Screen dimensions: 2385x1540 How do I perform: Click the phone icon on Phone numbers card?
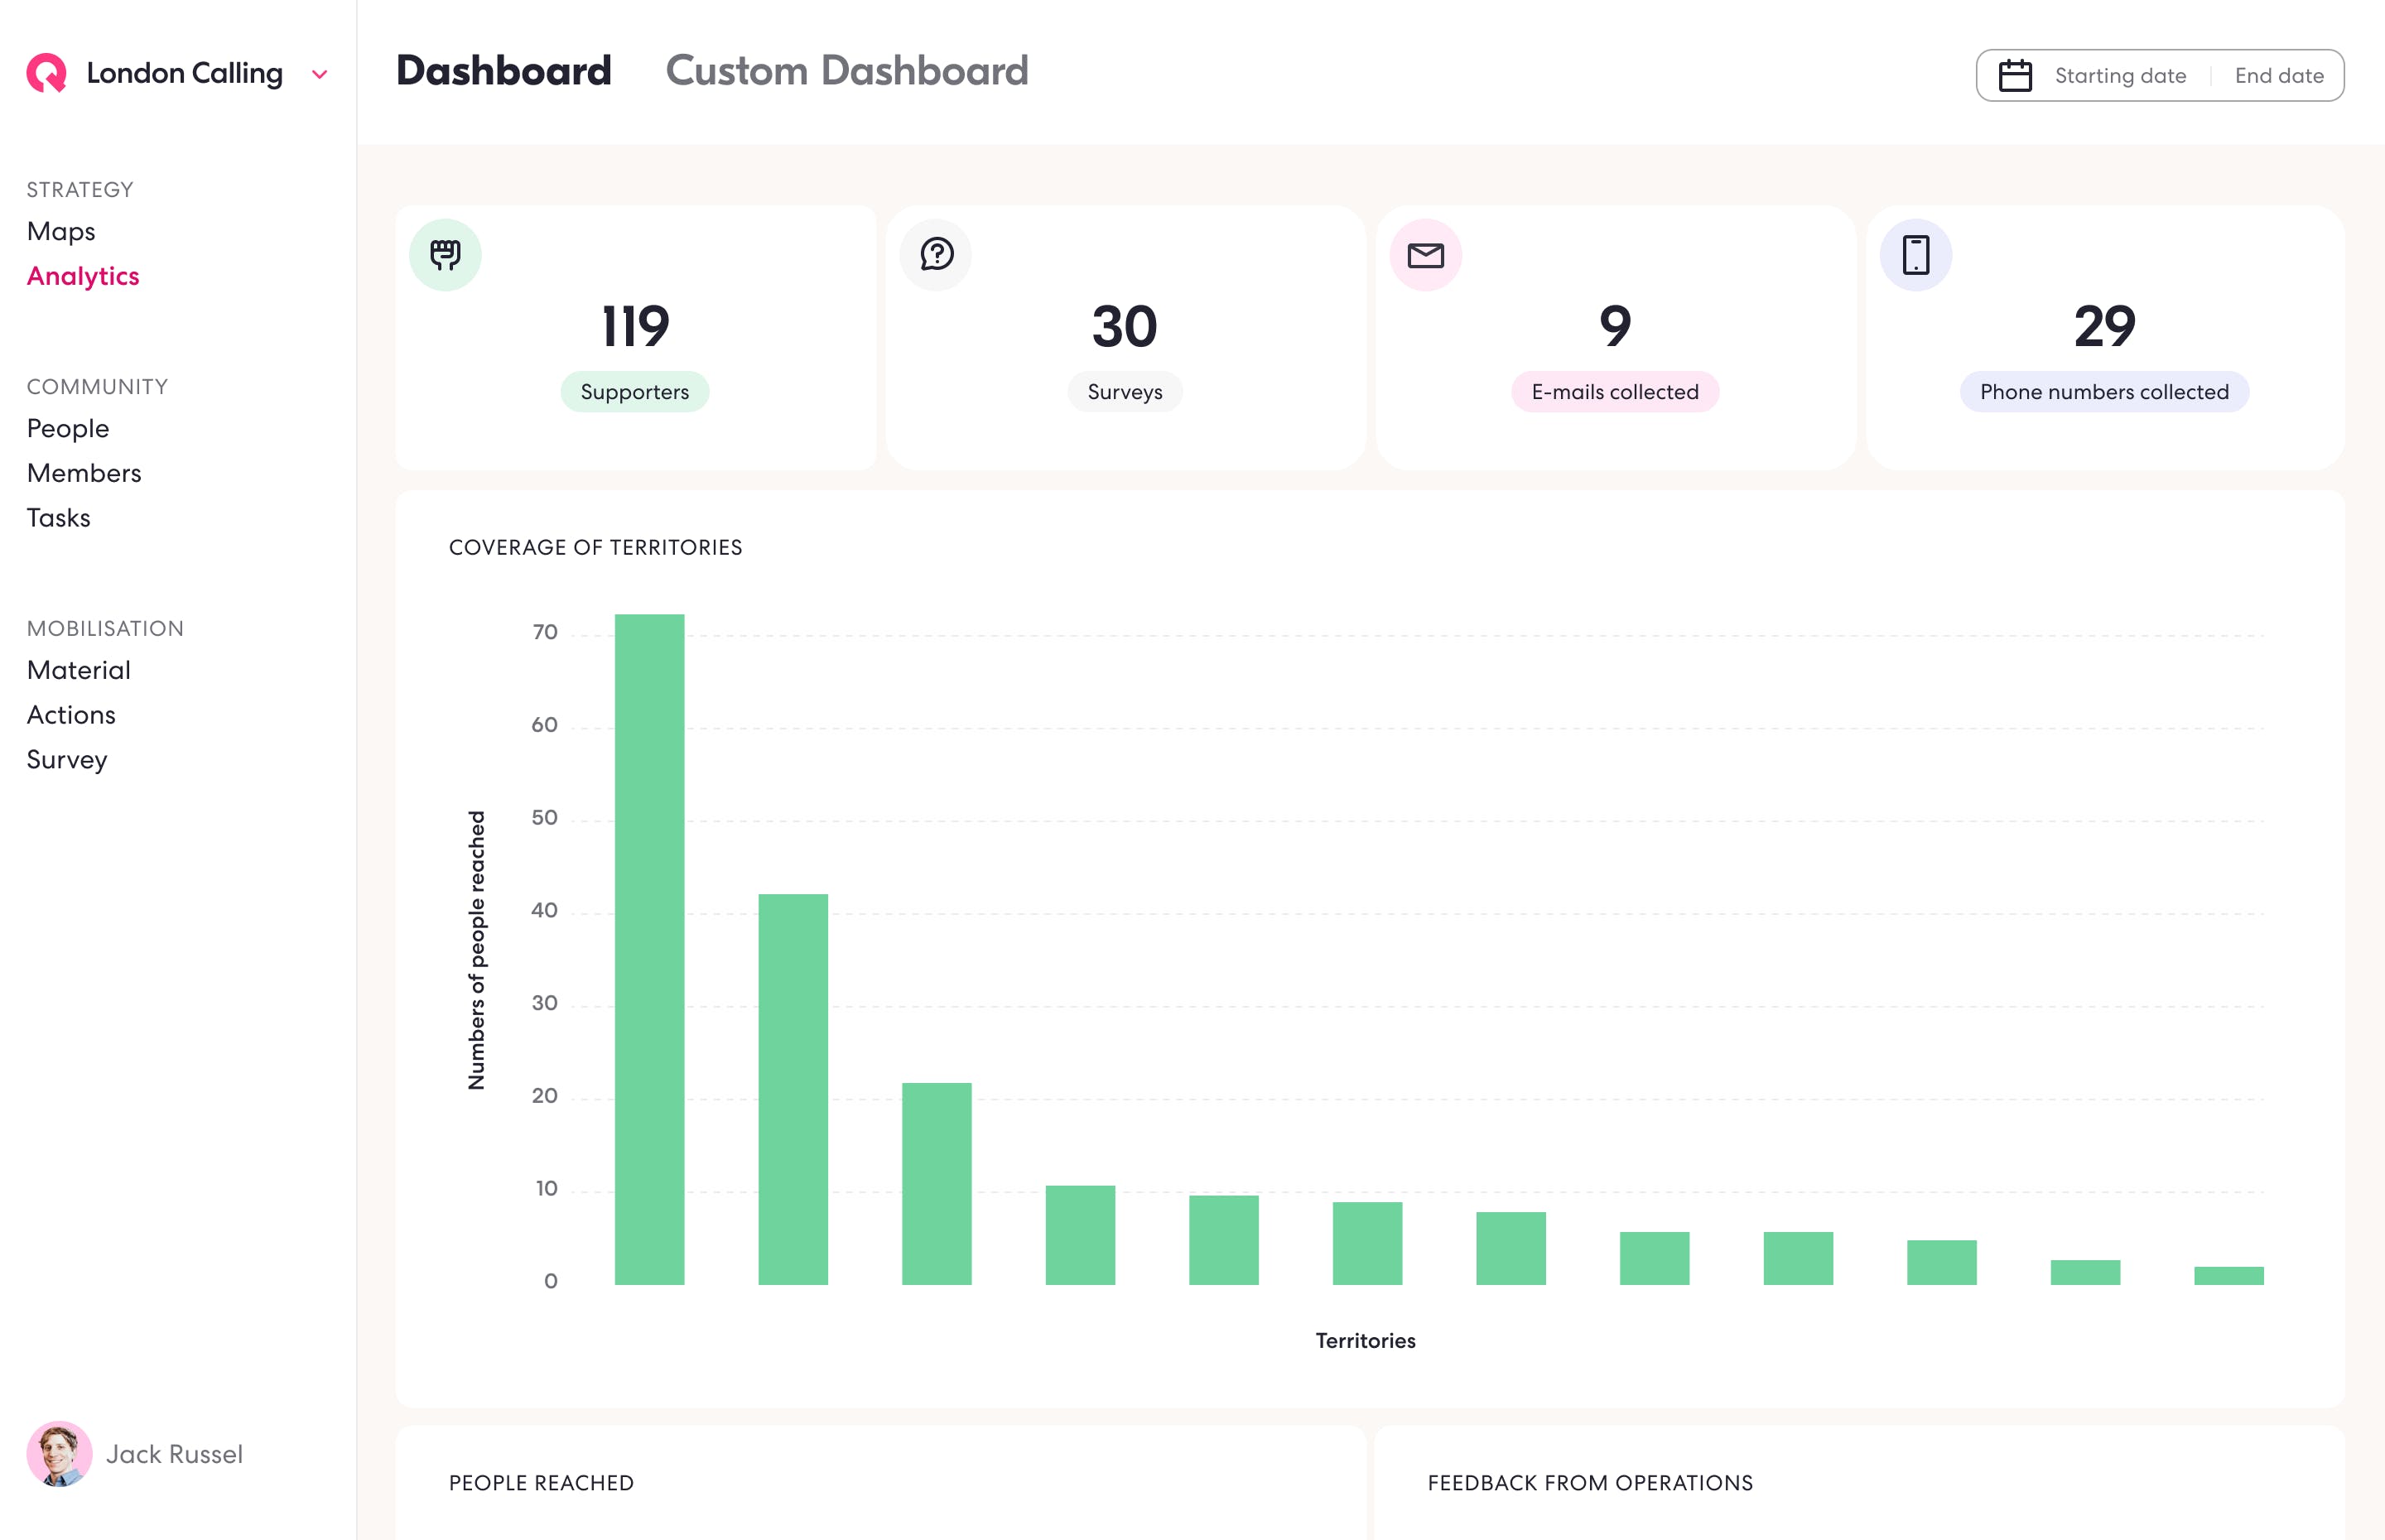[1915, 255]
